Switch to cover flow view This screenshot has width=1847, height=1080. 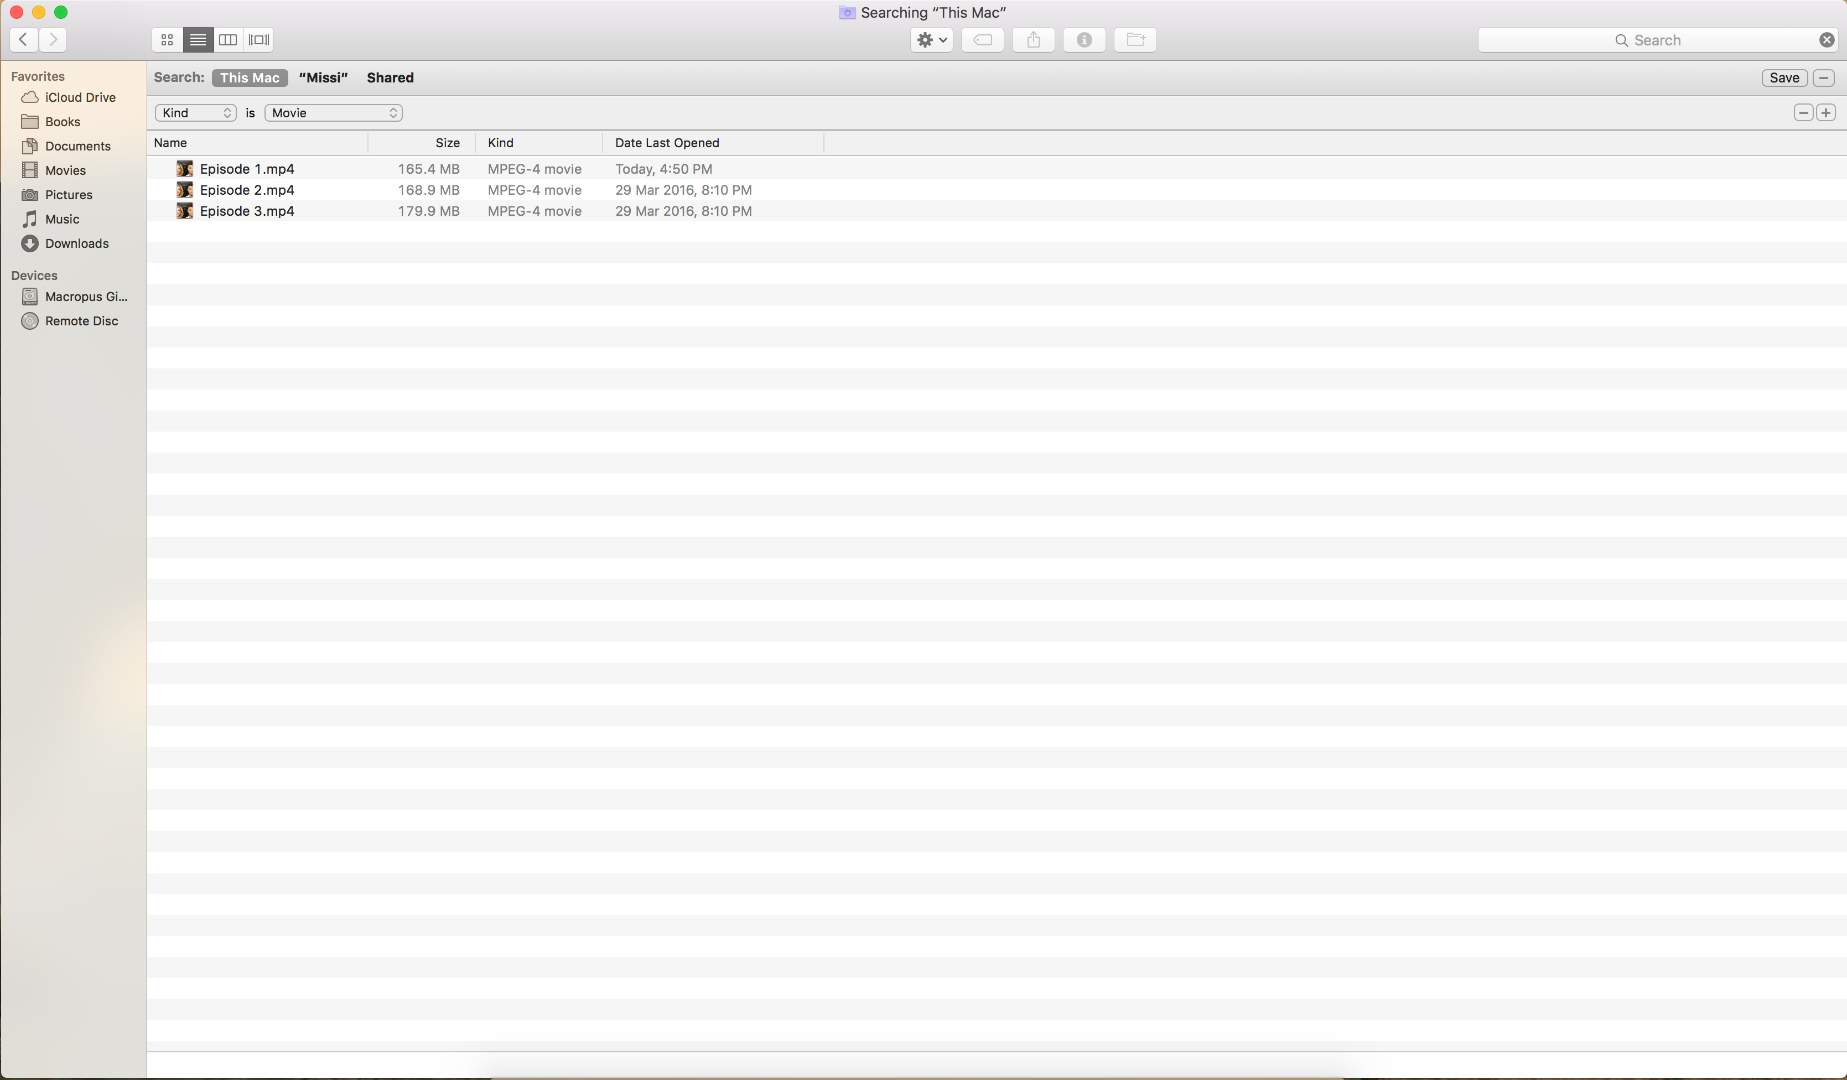pyautogui.click(x=258, y=40)
